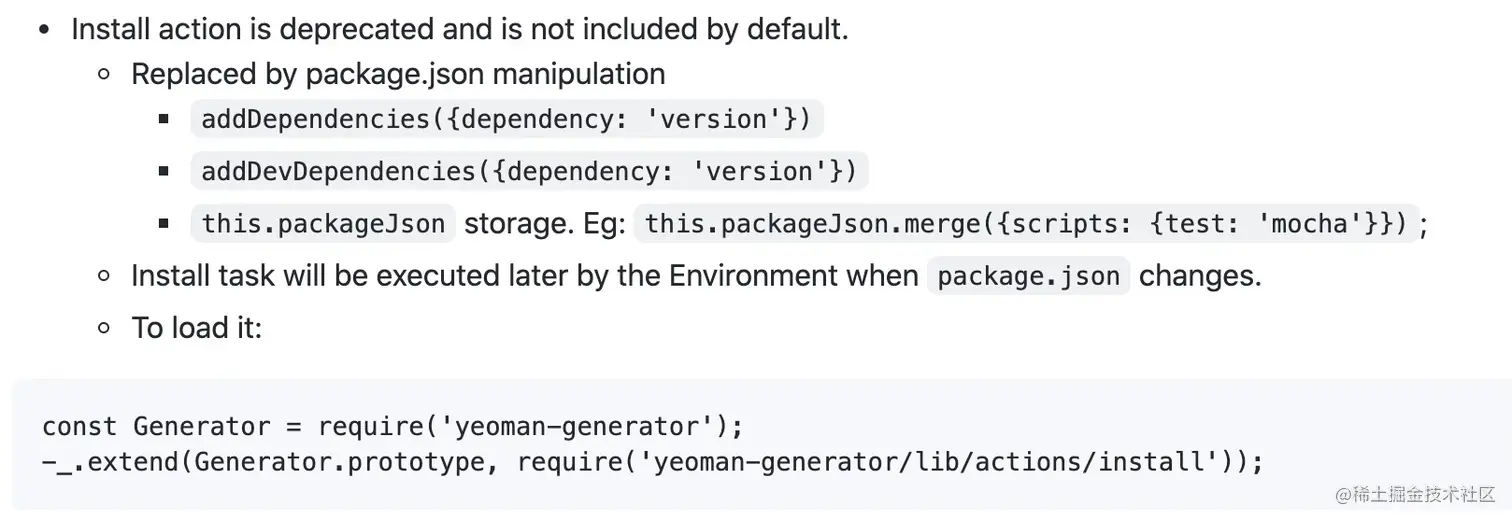Click the this.packageJson.merge code example
Screen dimensions: 1512x521
[1026, 223]
